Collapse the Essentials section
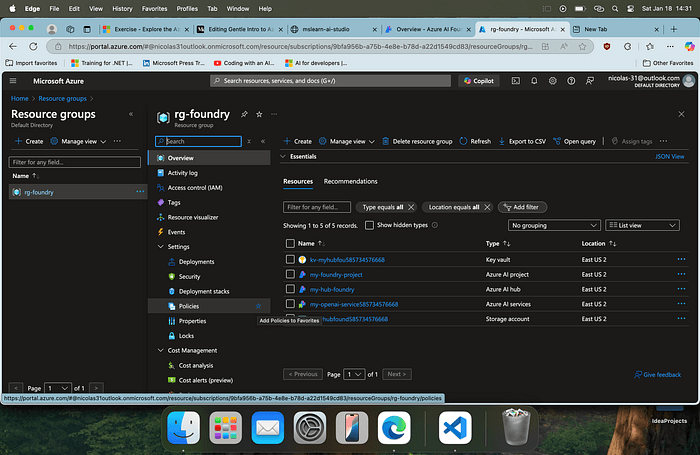The width and height of the screenshot is (700, 455). pyautogui.click(x=283, y=156)
